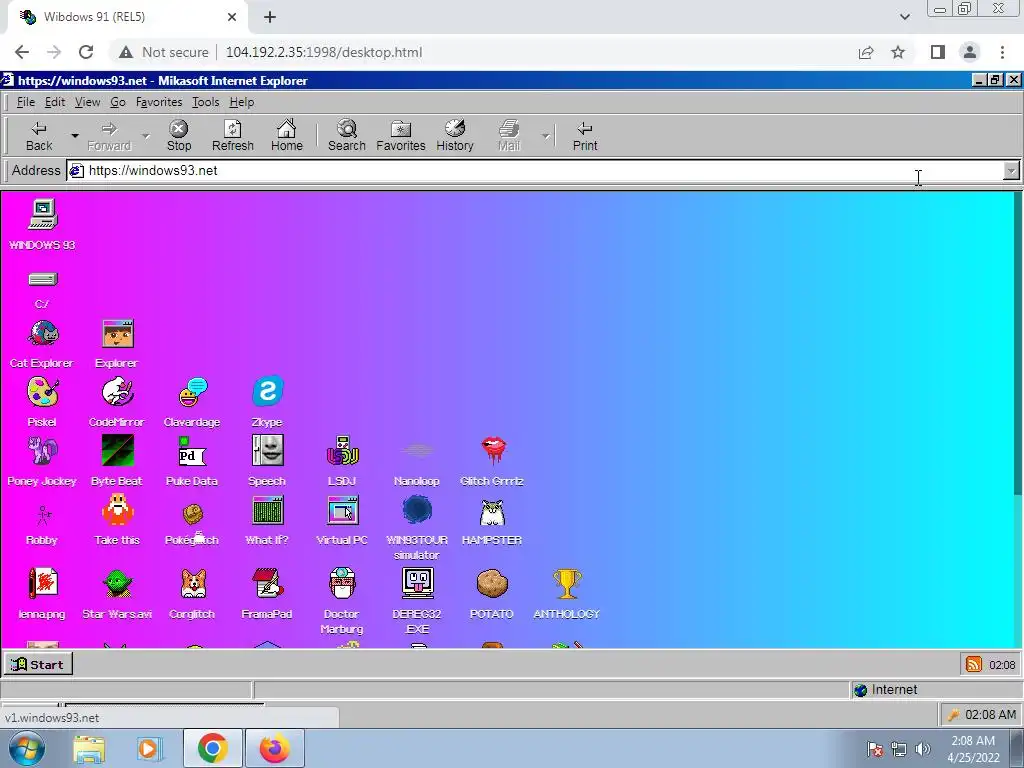
Task: Reload the page in Chrome
Action: pos(86,52)
